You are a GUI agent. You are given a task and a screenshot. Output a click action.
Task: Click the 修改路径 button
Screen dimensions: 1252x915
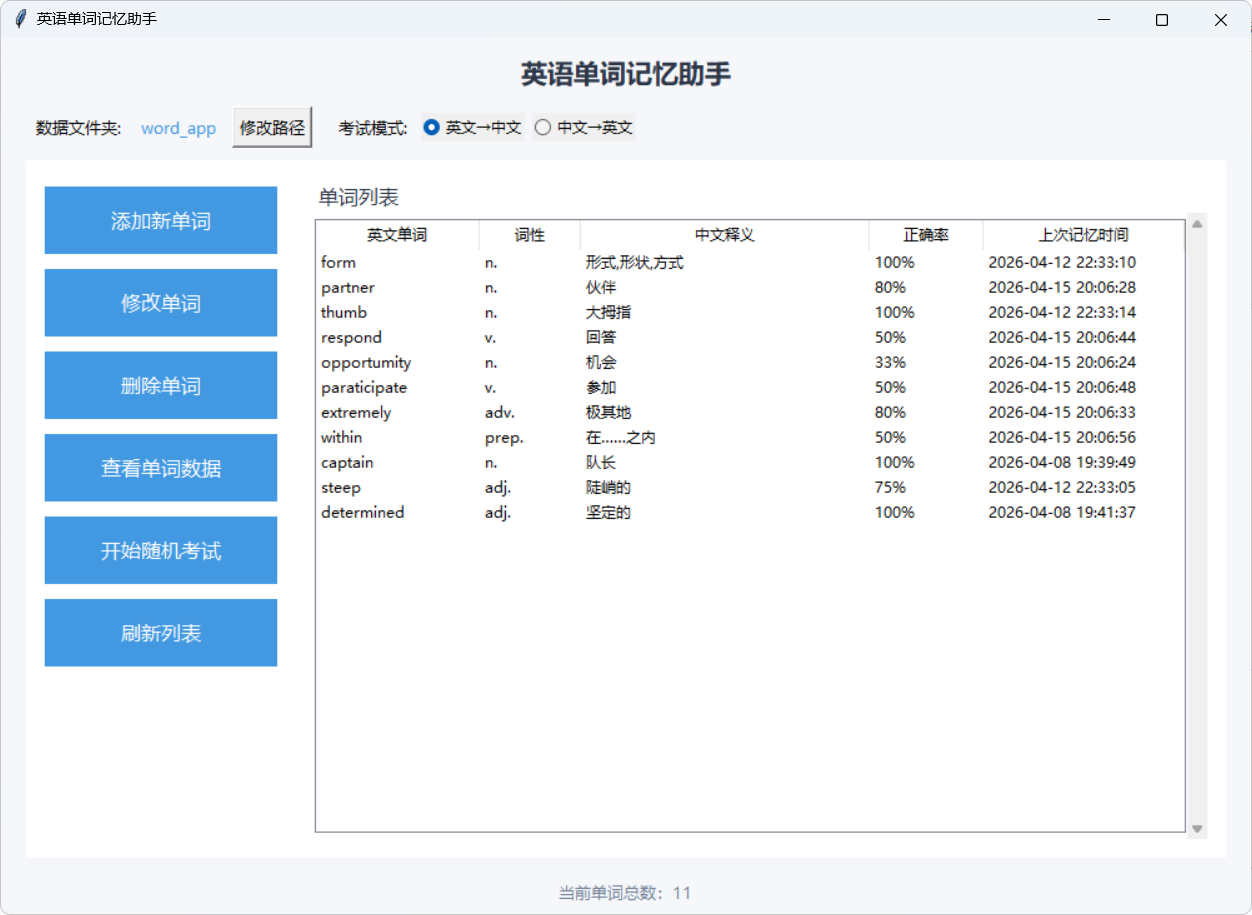(272, 128)
